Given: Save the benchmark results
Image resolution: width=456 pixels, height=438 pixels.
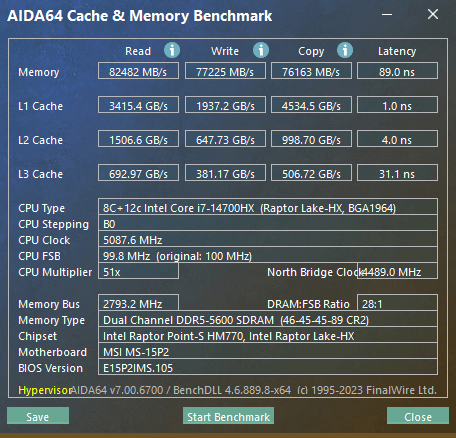Looking at the screenshot, I should coord(38,416).
